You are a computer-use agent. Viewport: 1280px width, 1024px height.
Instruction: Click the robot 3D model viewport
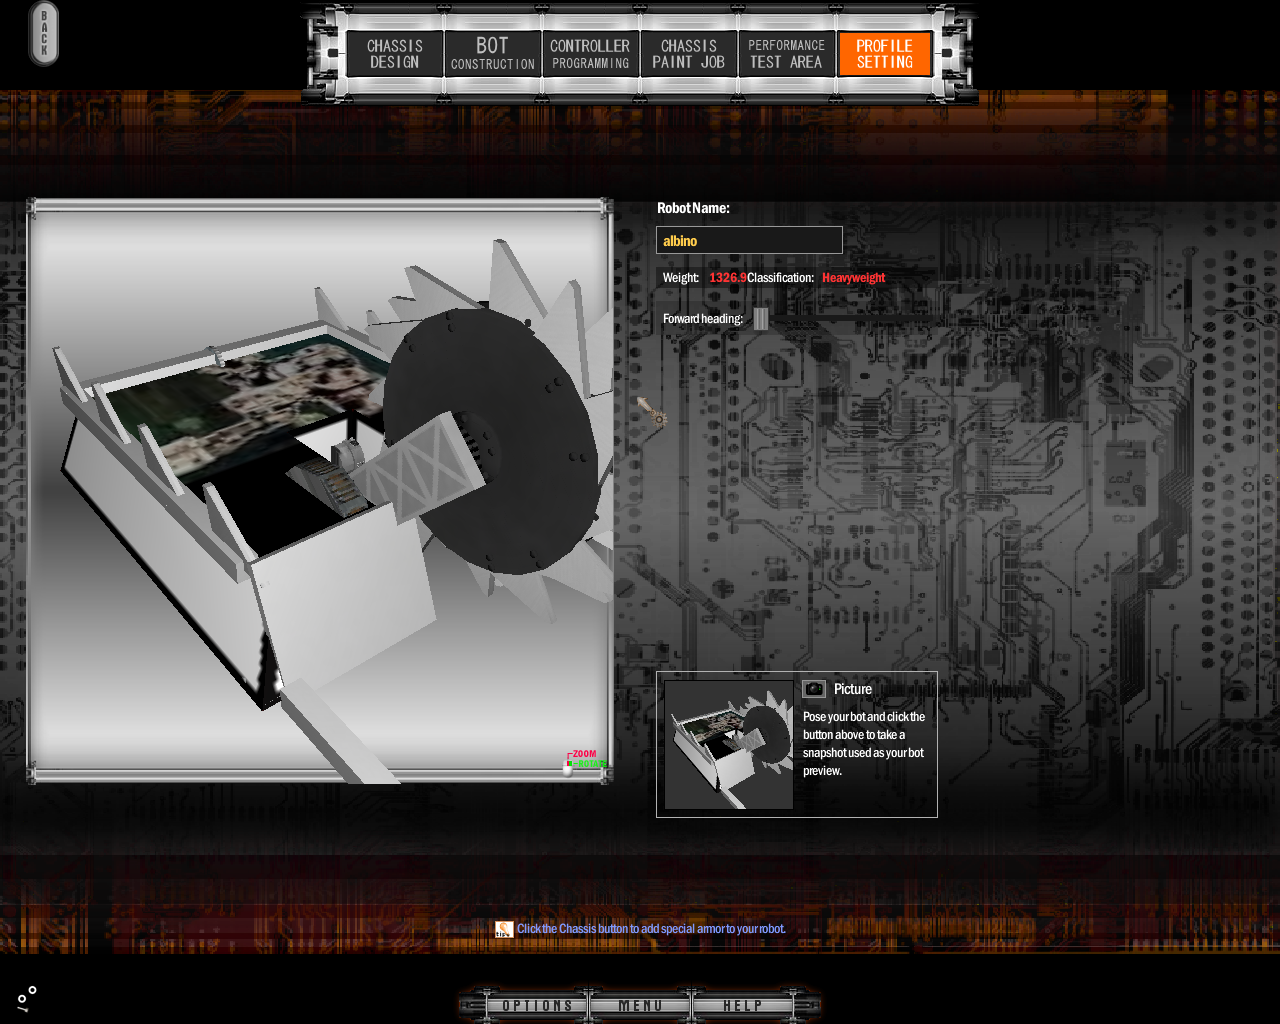tap(320, 490)
